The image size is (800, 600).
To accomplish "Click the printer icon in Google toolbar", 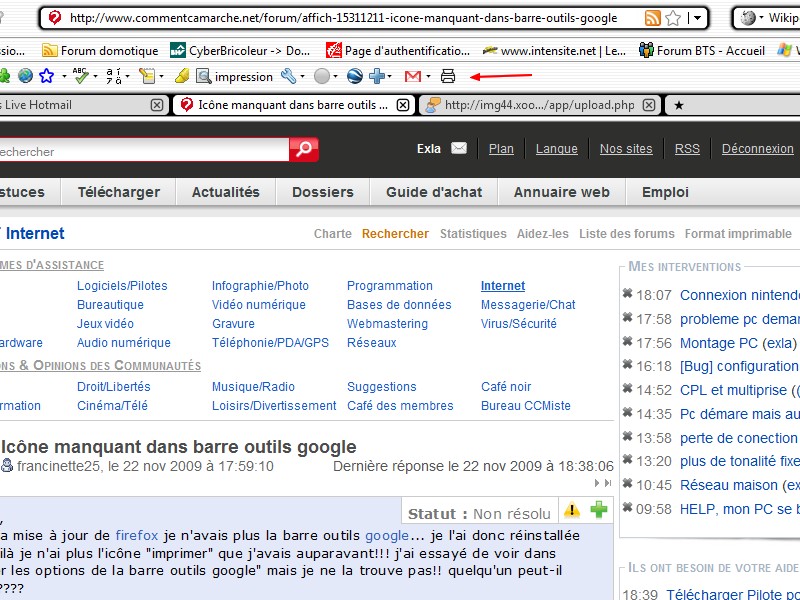I will pyautogui.click(x=448, y=76).
